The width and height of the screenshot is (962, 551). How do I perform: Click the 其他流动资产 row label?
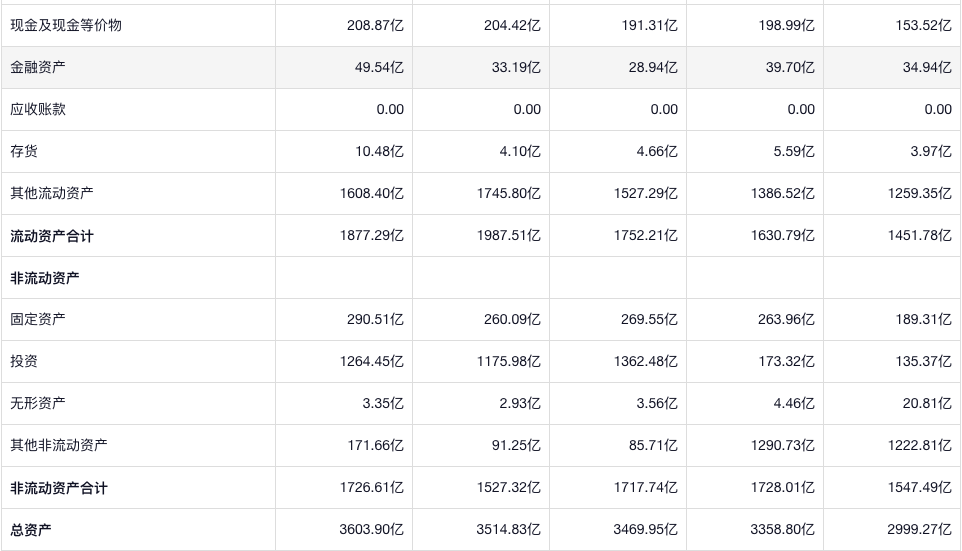pos(52,193)
